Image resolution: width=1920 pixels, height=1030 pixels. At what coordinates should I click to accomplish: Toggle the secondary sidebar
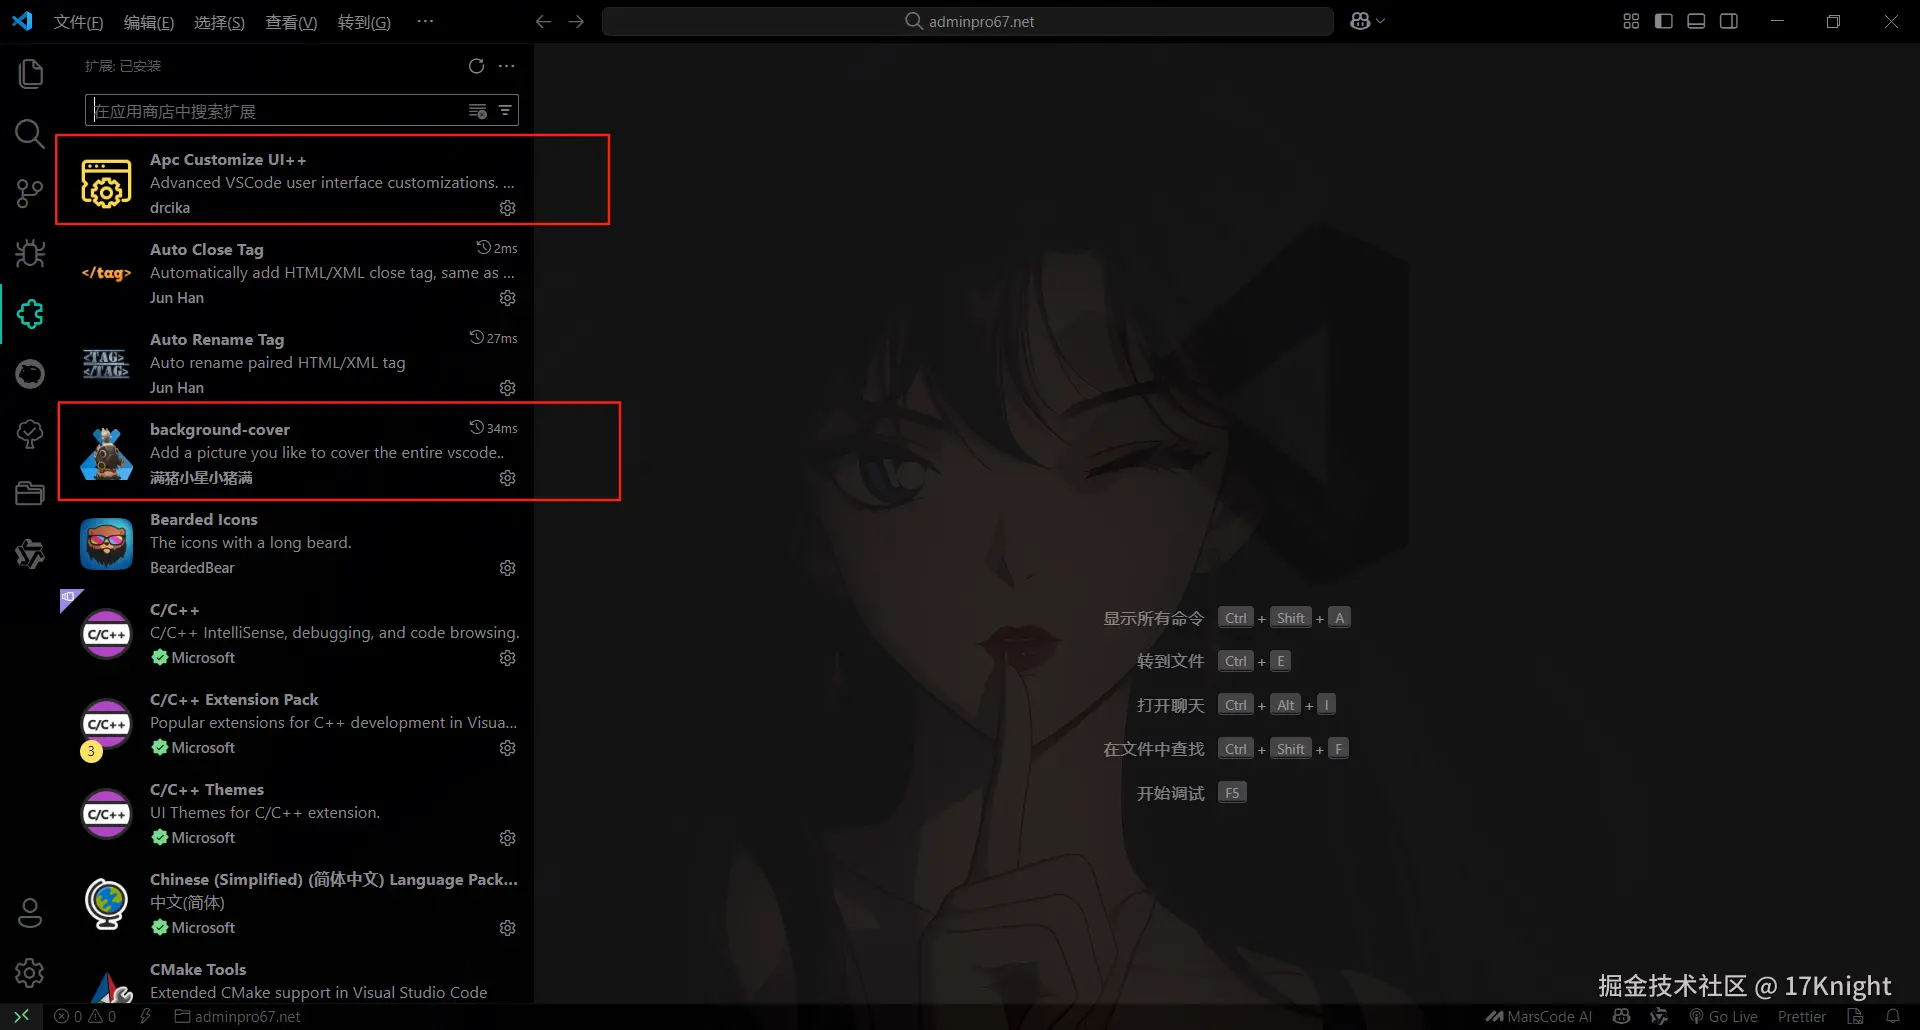click(1730, 20)
